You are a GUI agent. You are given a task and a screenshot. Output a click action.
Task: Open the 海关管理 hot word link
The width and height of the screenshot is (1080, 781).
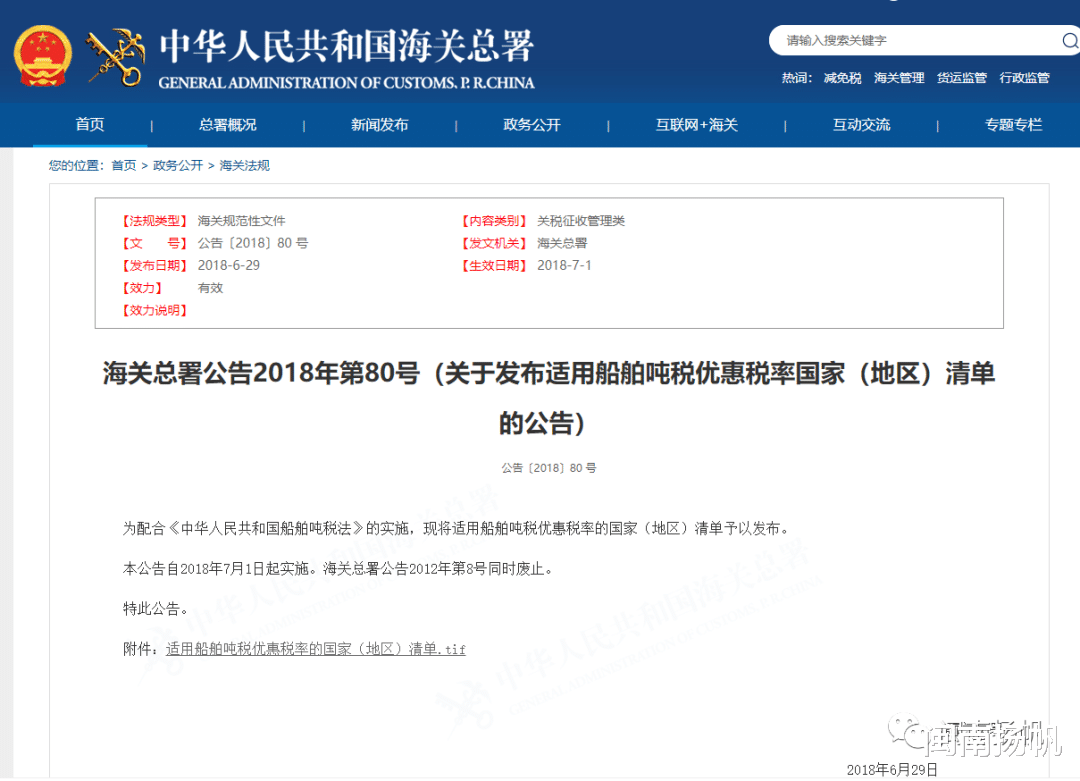(x=899, y=77)
